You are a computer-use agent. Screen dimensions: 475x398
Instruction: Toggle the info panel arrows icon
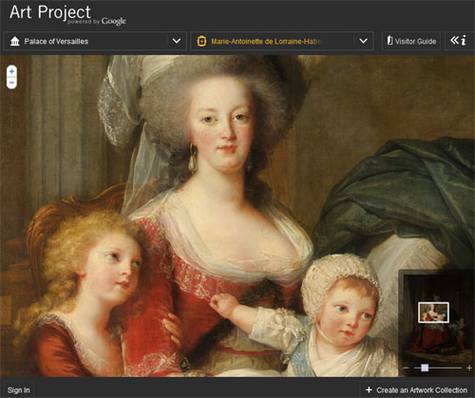(458, 41)
